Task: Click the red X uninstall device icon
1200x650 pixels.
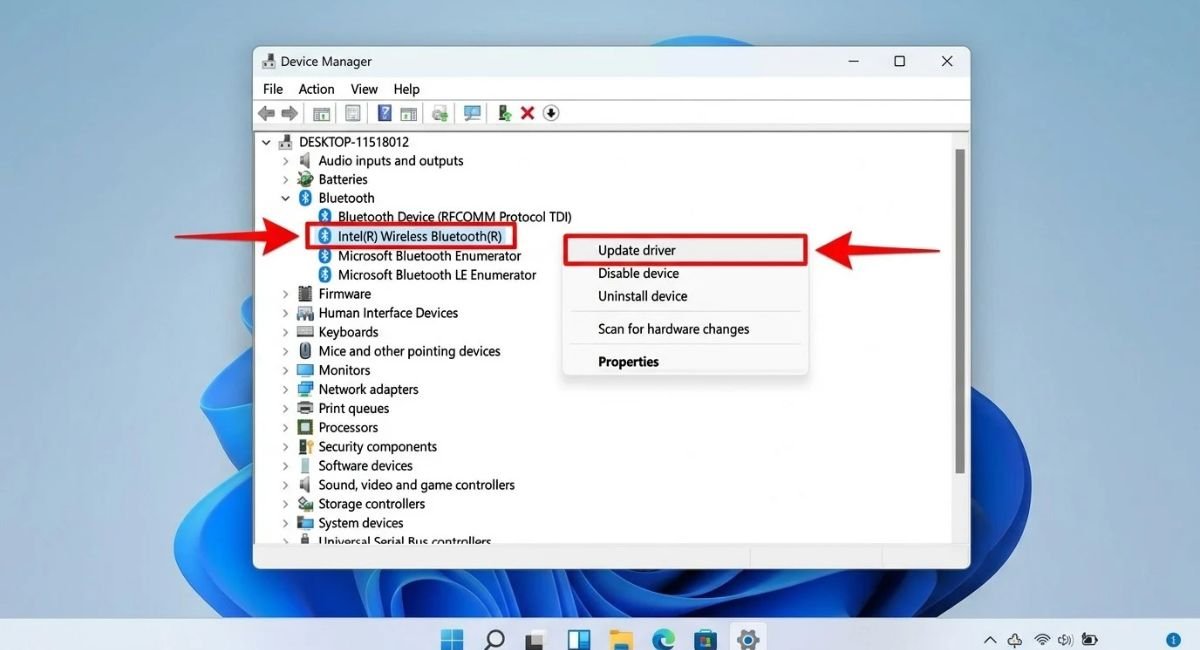Action: click(x=527, y=113)
